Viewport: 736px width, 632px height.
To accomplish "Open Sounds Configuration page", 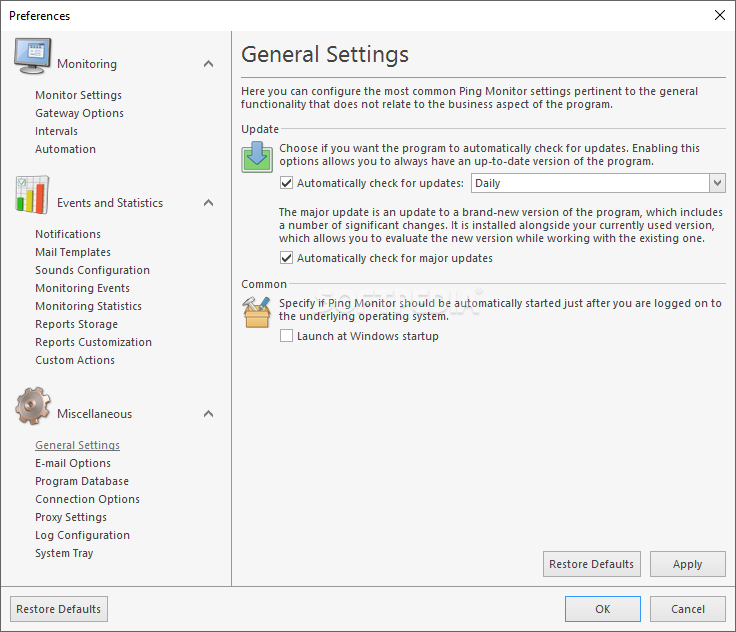I will [x=92, y=270].
